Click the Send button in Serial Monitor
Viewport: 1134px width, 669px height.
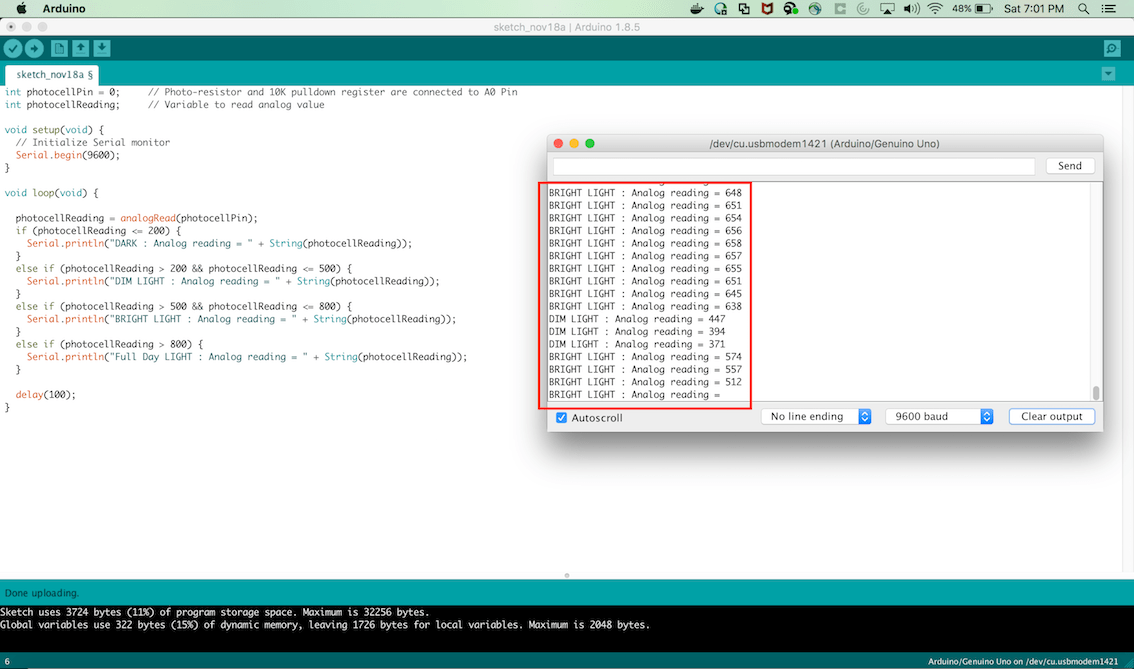click(1070, 166)
